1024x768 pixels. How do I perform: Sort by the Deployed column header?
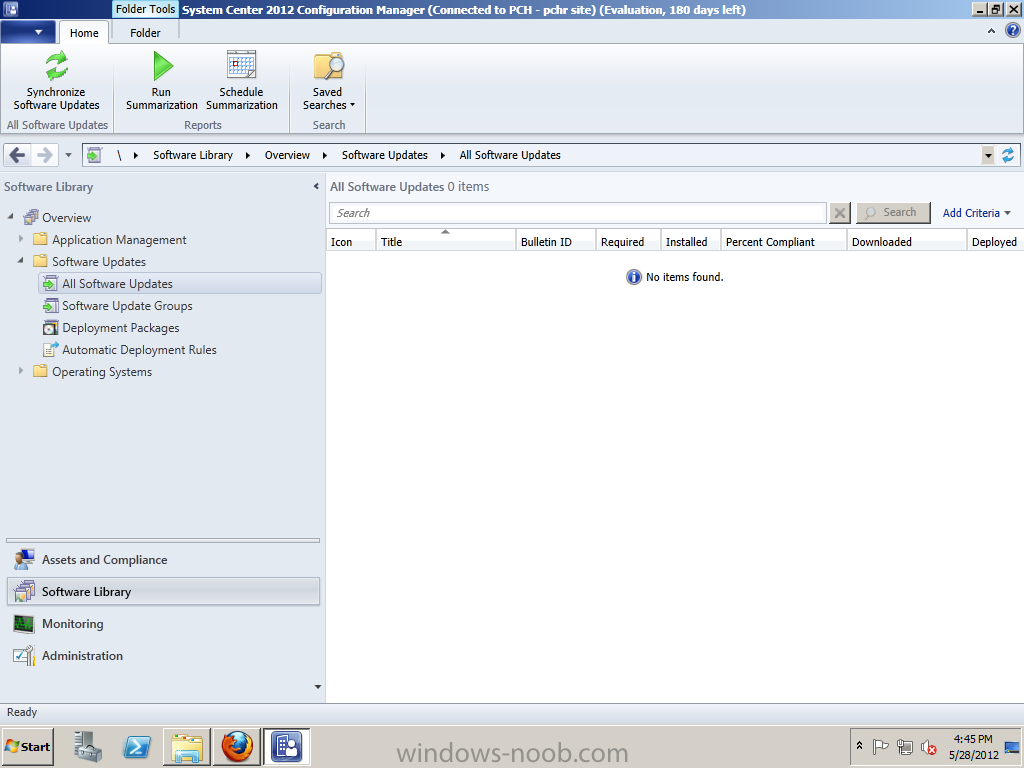(995, 241)
